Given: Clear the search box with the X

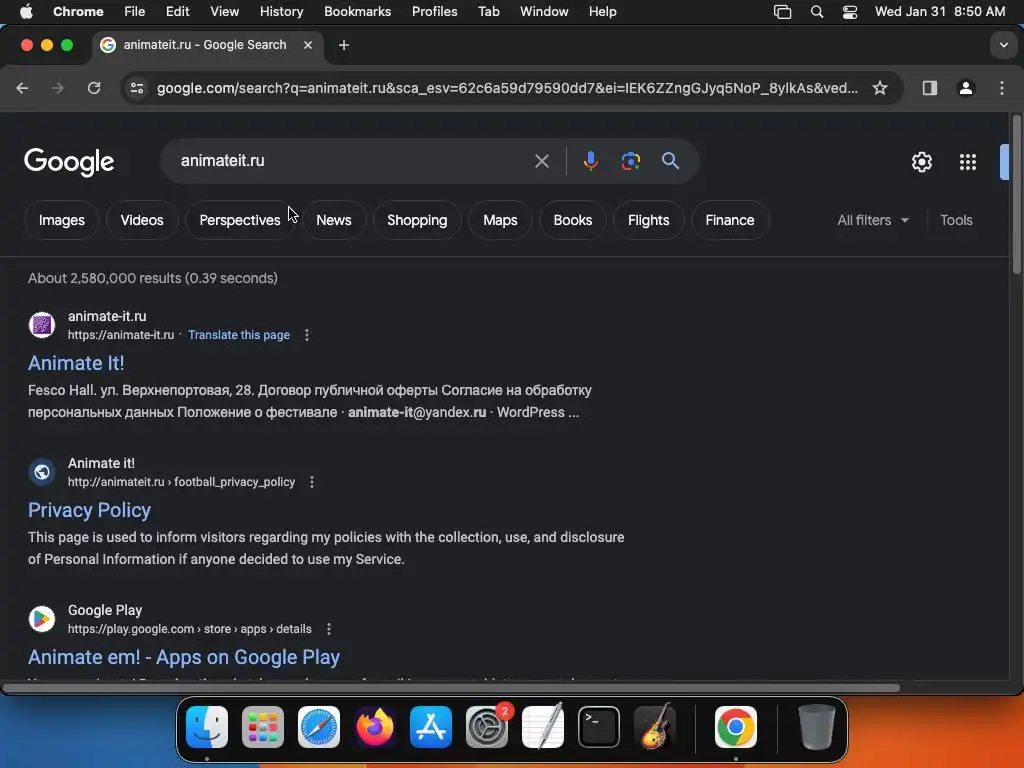Looking at the screenshot, I should [x=541, y=161].
